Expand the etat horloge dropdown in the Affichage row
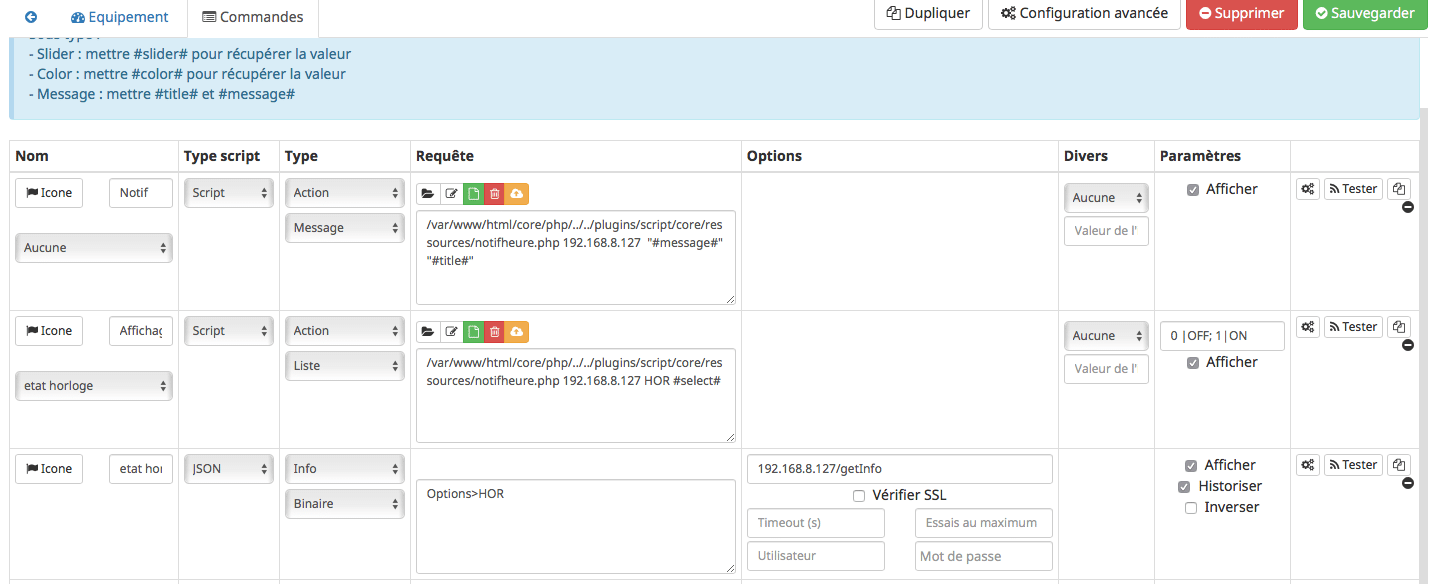The image size is (1434, 584). (x=93, y=386)
